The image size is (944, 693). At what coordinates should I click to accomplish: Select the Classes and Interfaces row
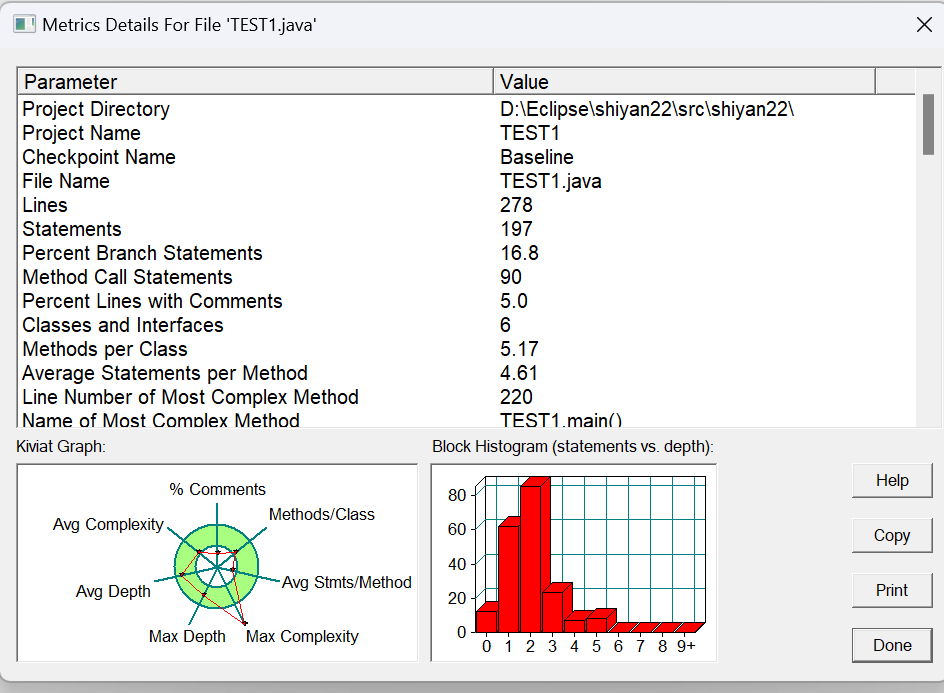pos(467,325)
